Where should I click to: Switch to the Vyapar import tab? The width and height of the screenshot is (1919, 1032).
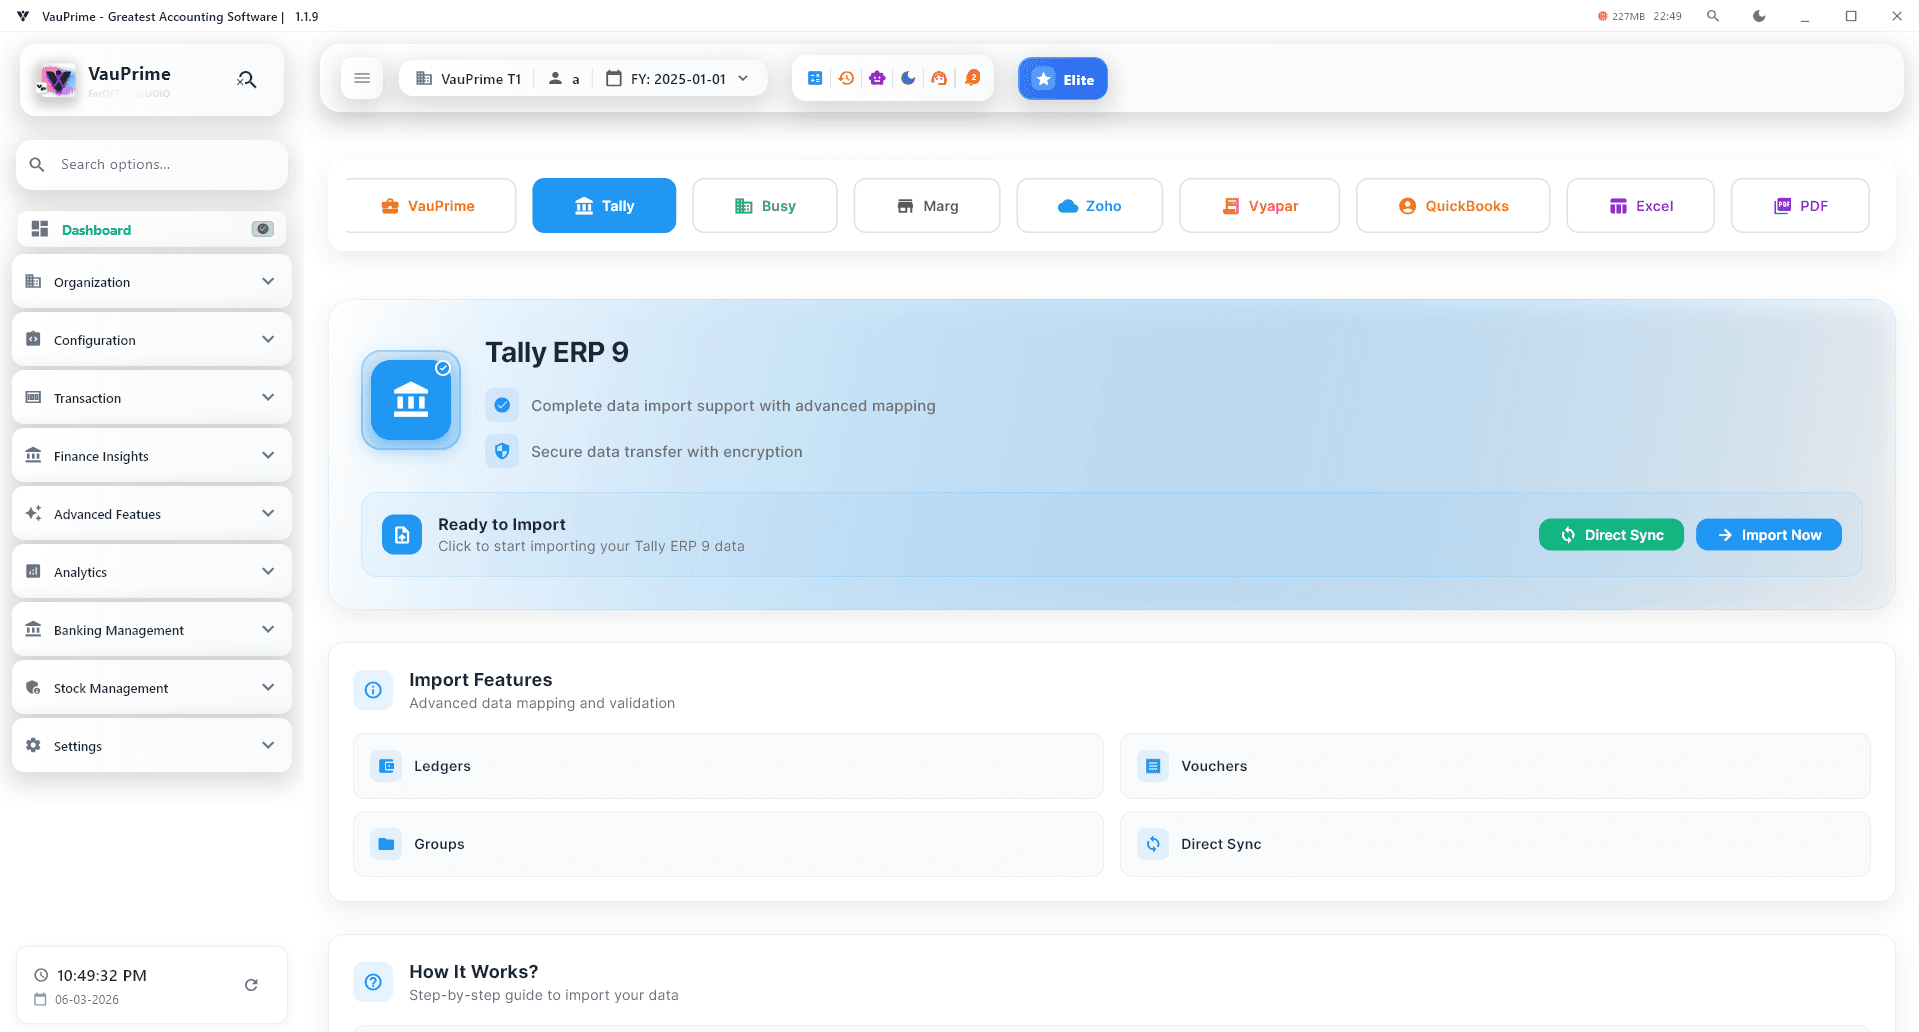coord(1259,206)
